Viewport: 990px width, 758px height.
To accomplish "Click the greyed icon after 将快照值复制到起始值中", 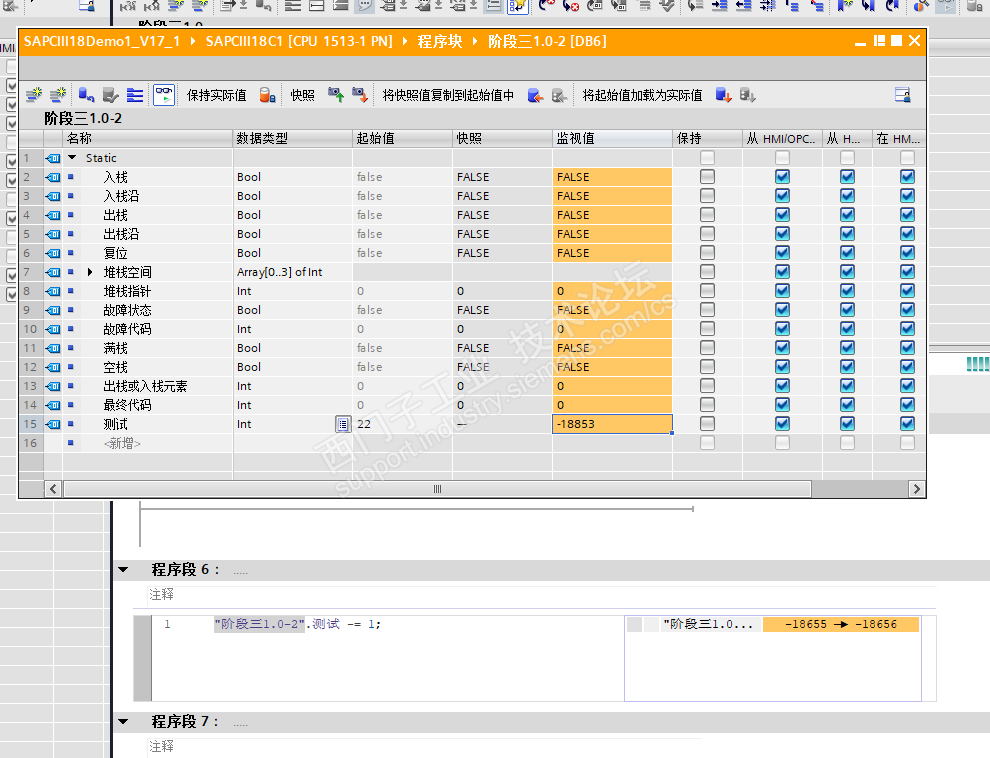I will point(559,95).
